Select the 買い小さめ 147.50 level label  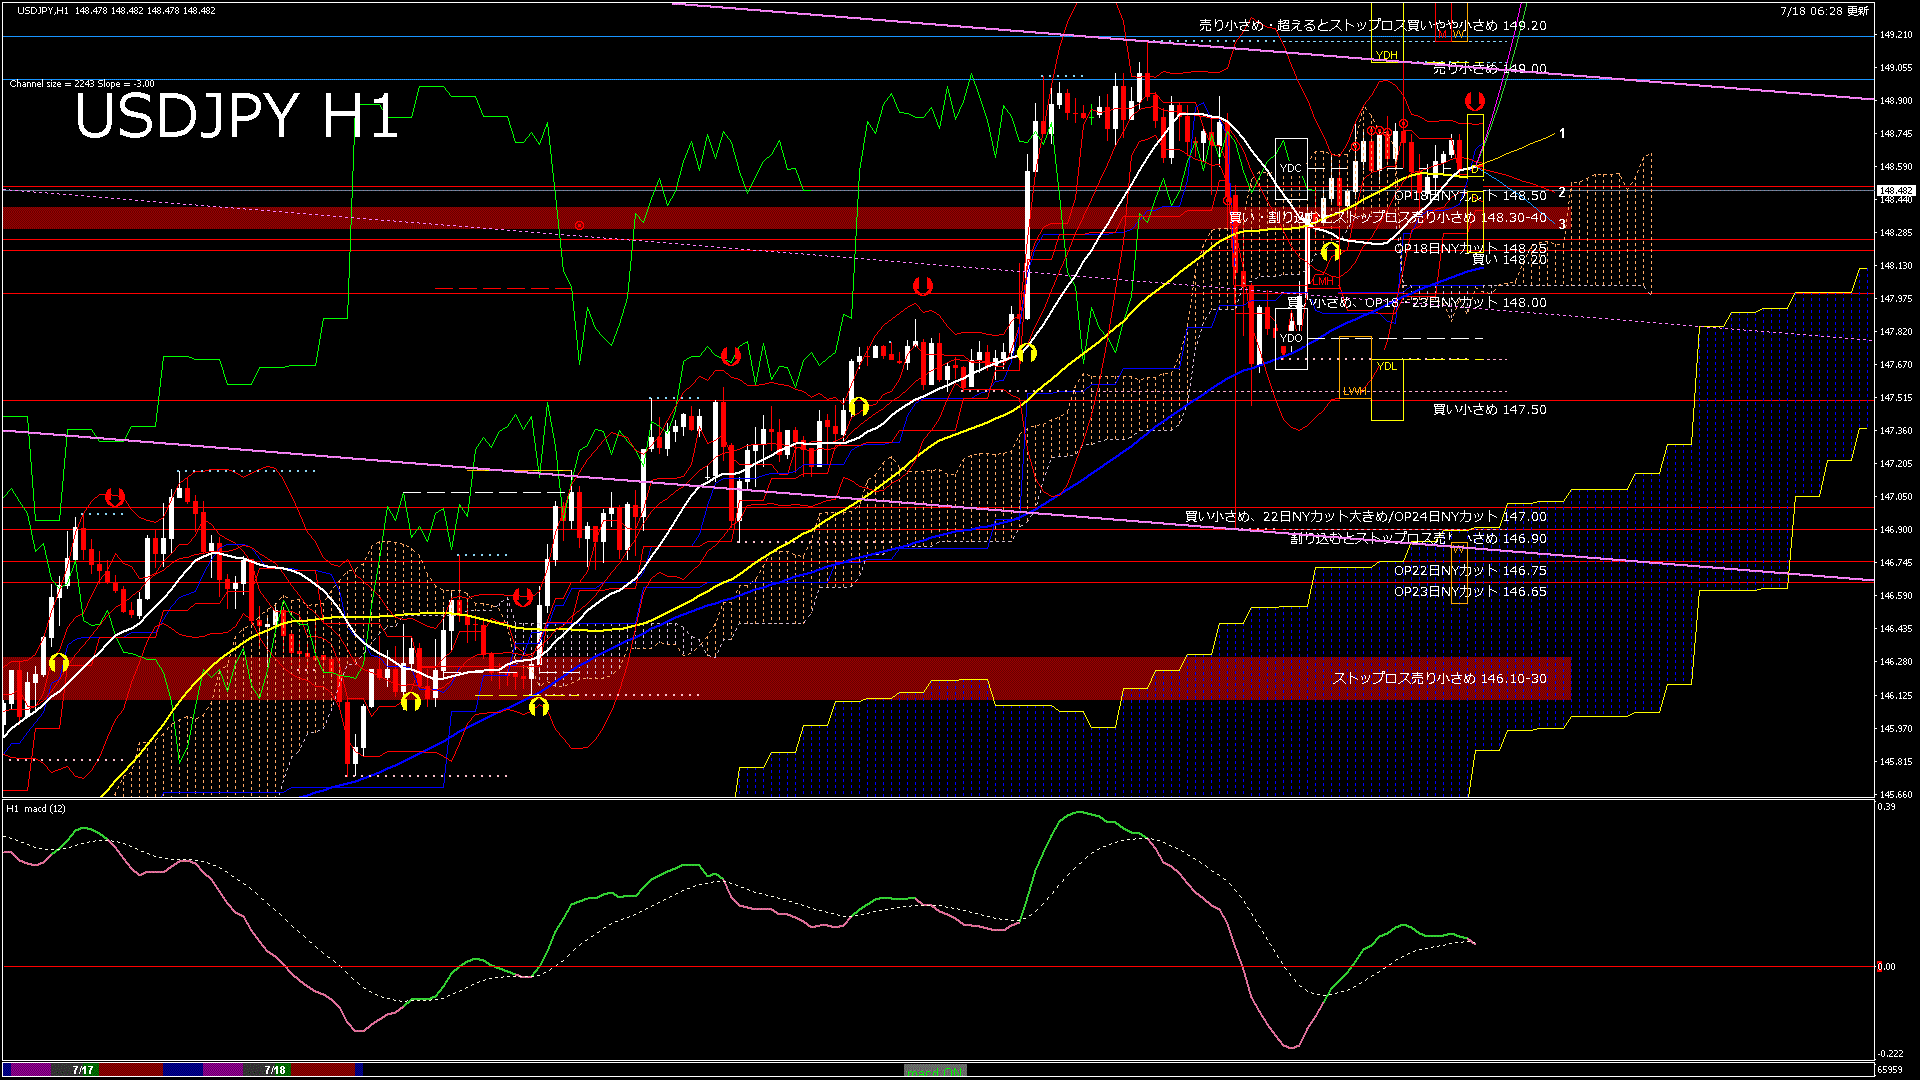pyautogui.click(x=1489, y=409)
